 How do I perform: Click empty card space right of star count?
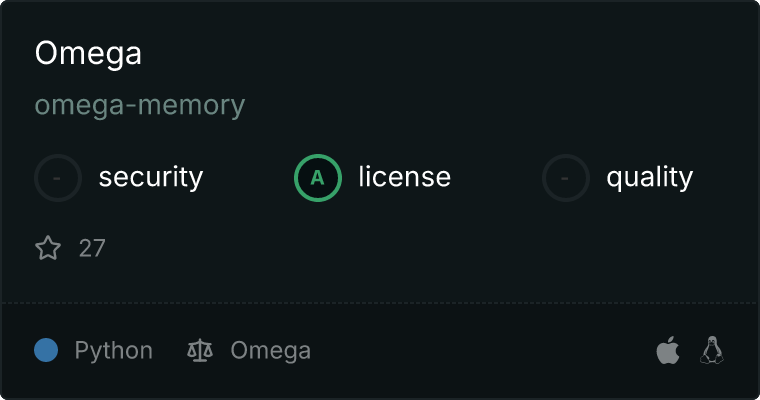coord(400,248)
